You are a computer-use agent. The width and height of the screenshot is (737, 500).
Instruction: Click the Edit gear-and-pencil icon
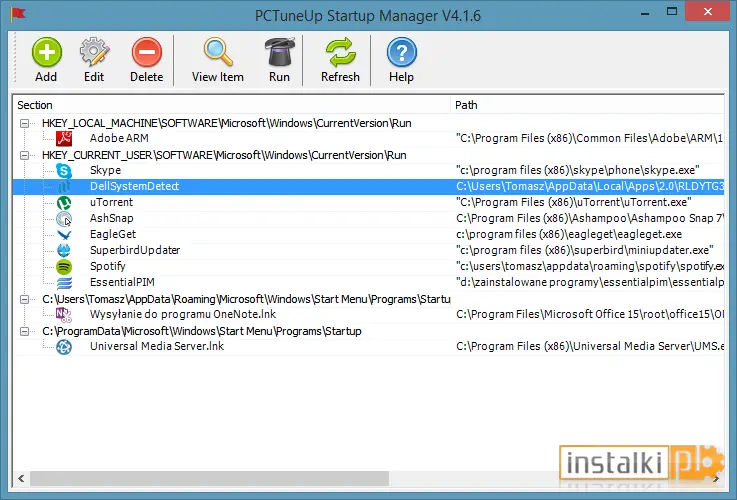(x=94, y=52)
